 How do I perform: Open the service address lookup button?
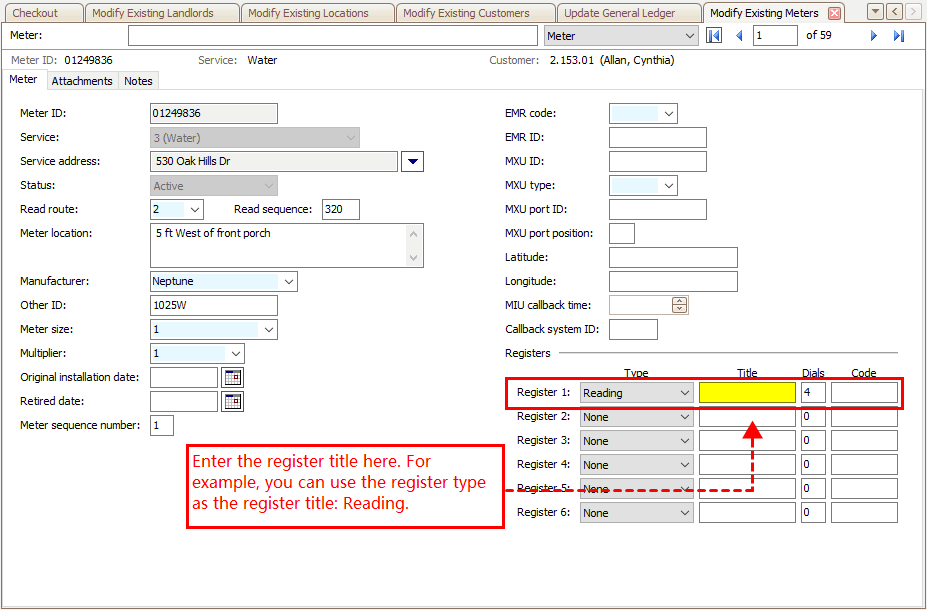tap(412, 161)
